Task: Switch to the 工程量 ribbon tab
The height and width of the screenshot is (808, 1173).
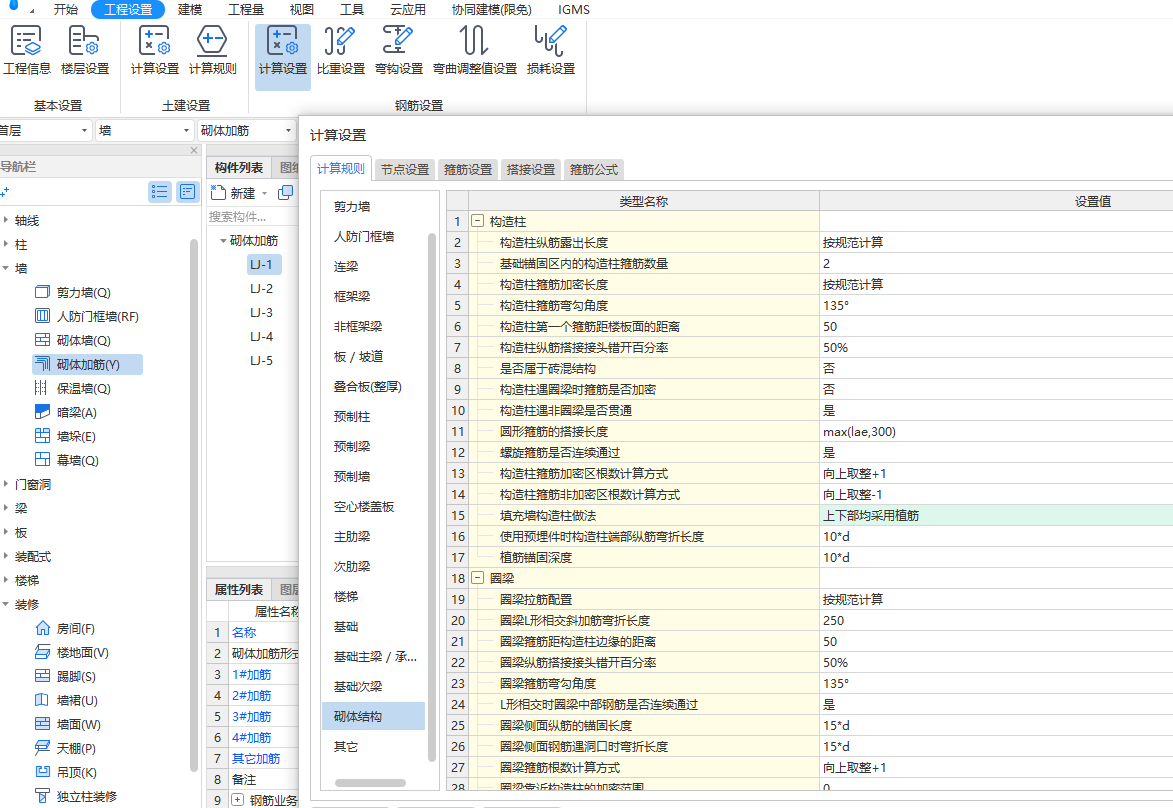Action: pyautogui.click(x=246, y=10)
